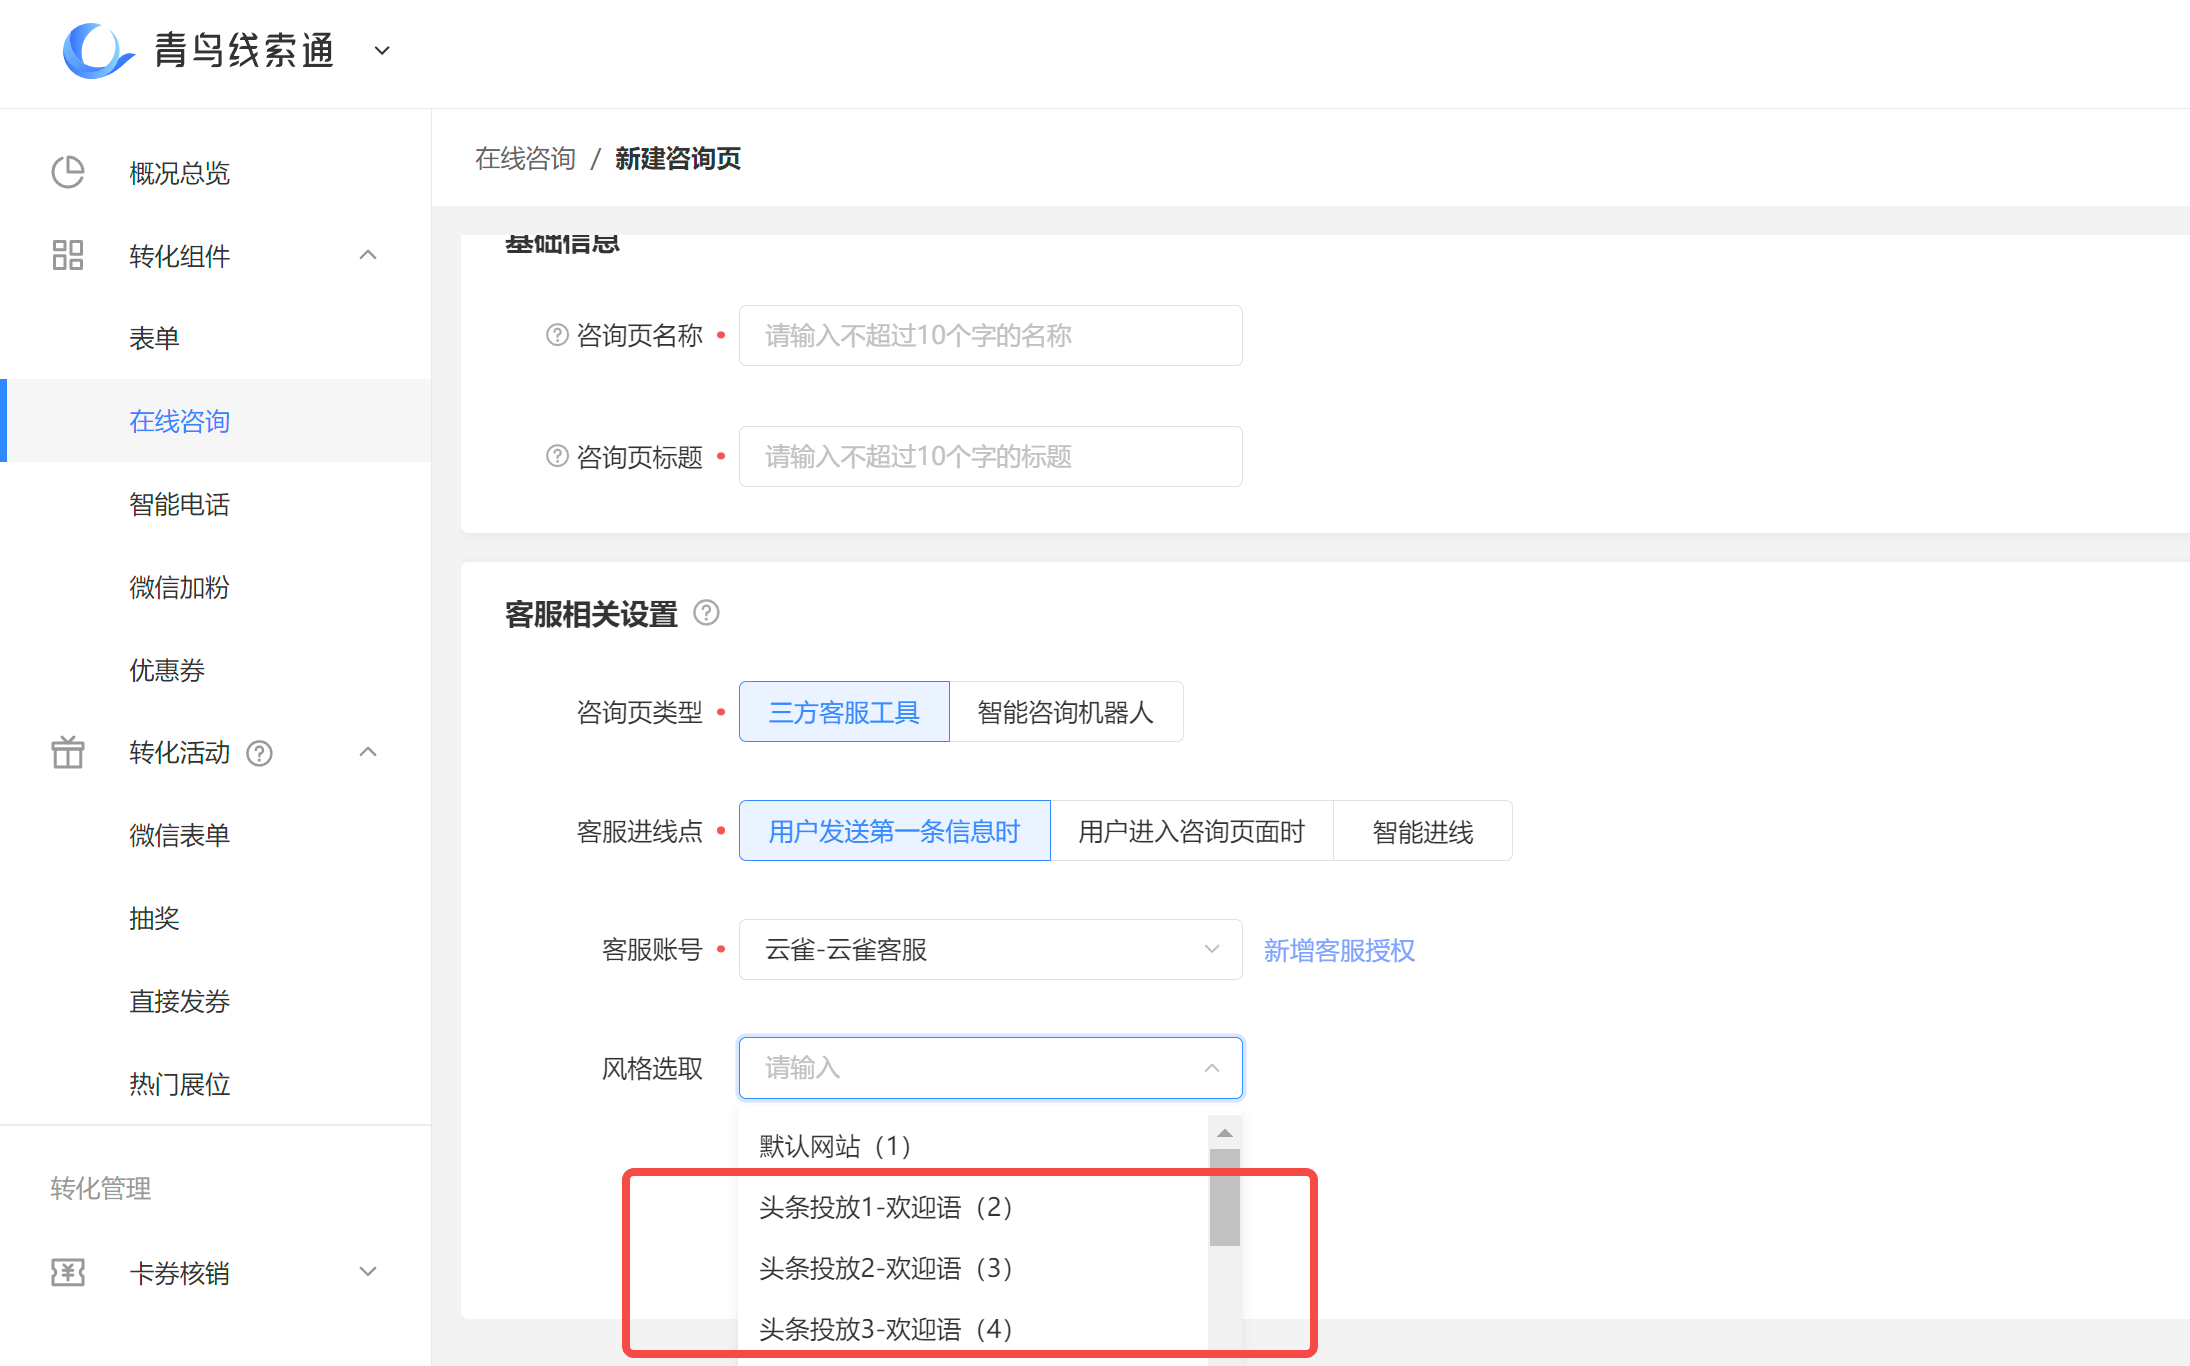Enable the 智能进线 option
Screen dimensions: 2190x1366
coord(1422,830)
